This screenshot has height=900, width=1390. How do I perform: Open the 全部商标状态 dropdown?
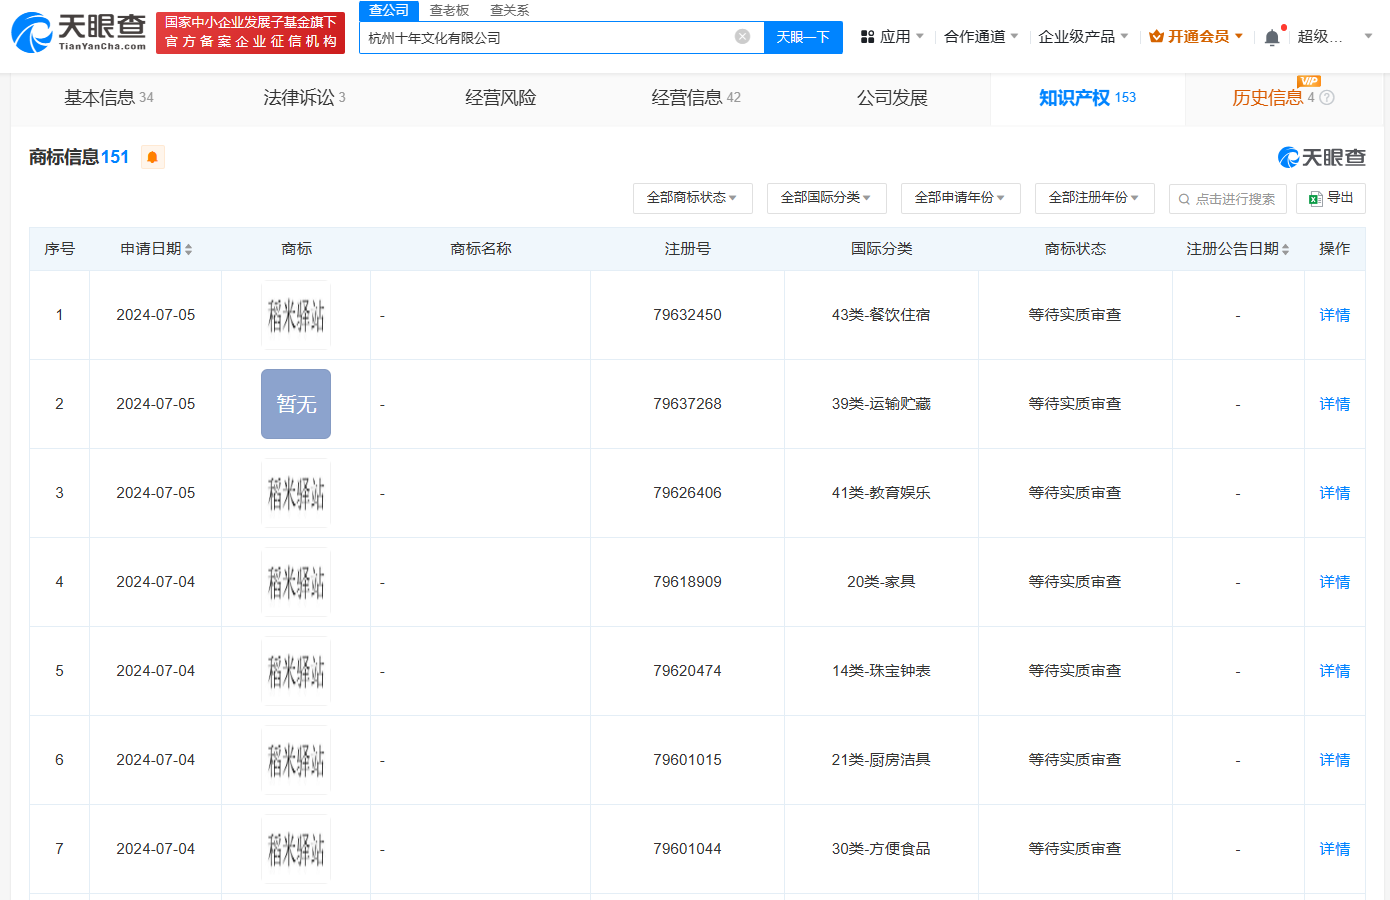[x=692, y=198]
